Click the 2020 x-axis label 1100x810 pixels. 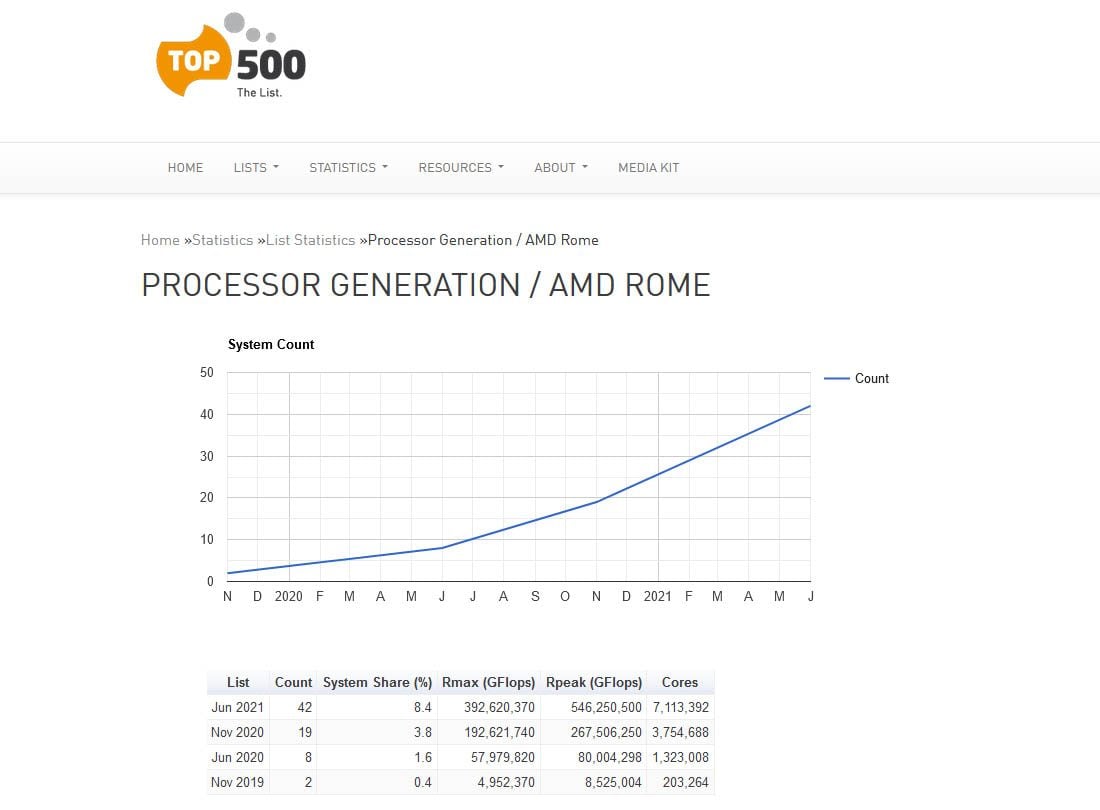pyautogui.click(x=288, y=596)
